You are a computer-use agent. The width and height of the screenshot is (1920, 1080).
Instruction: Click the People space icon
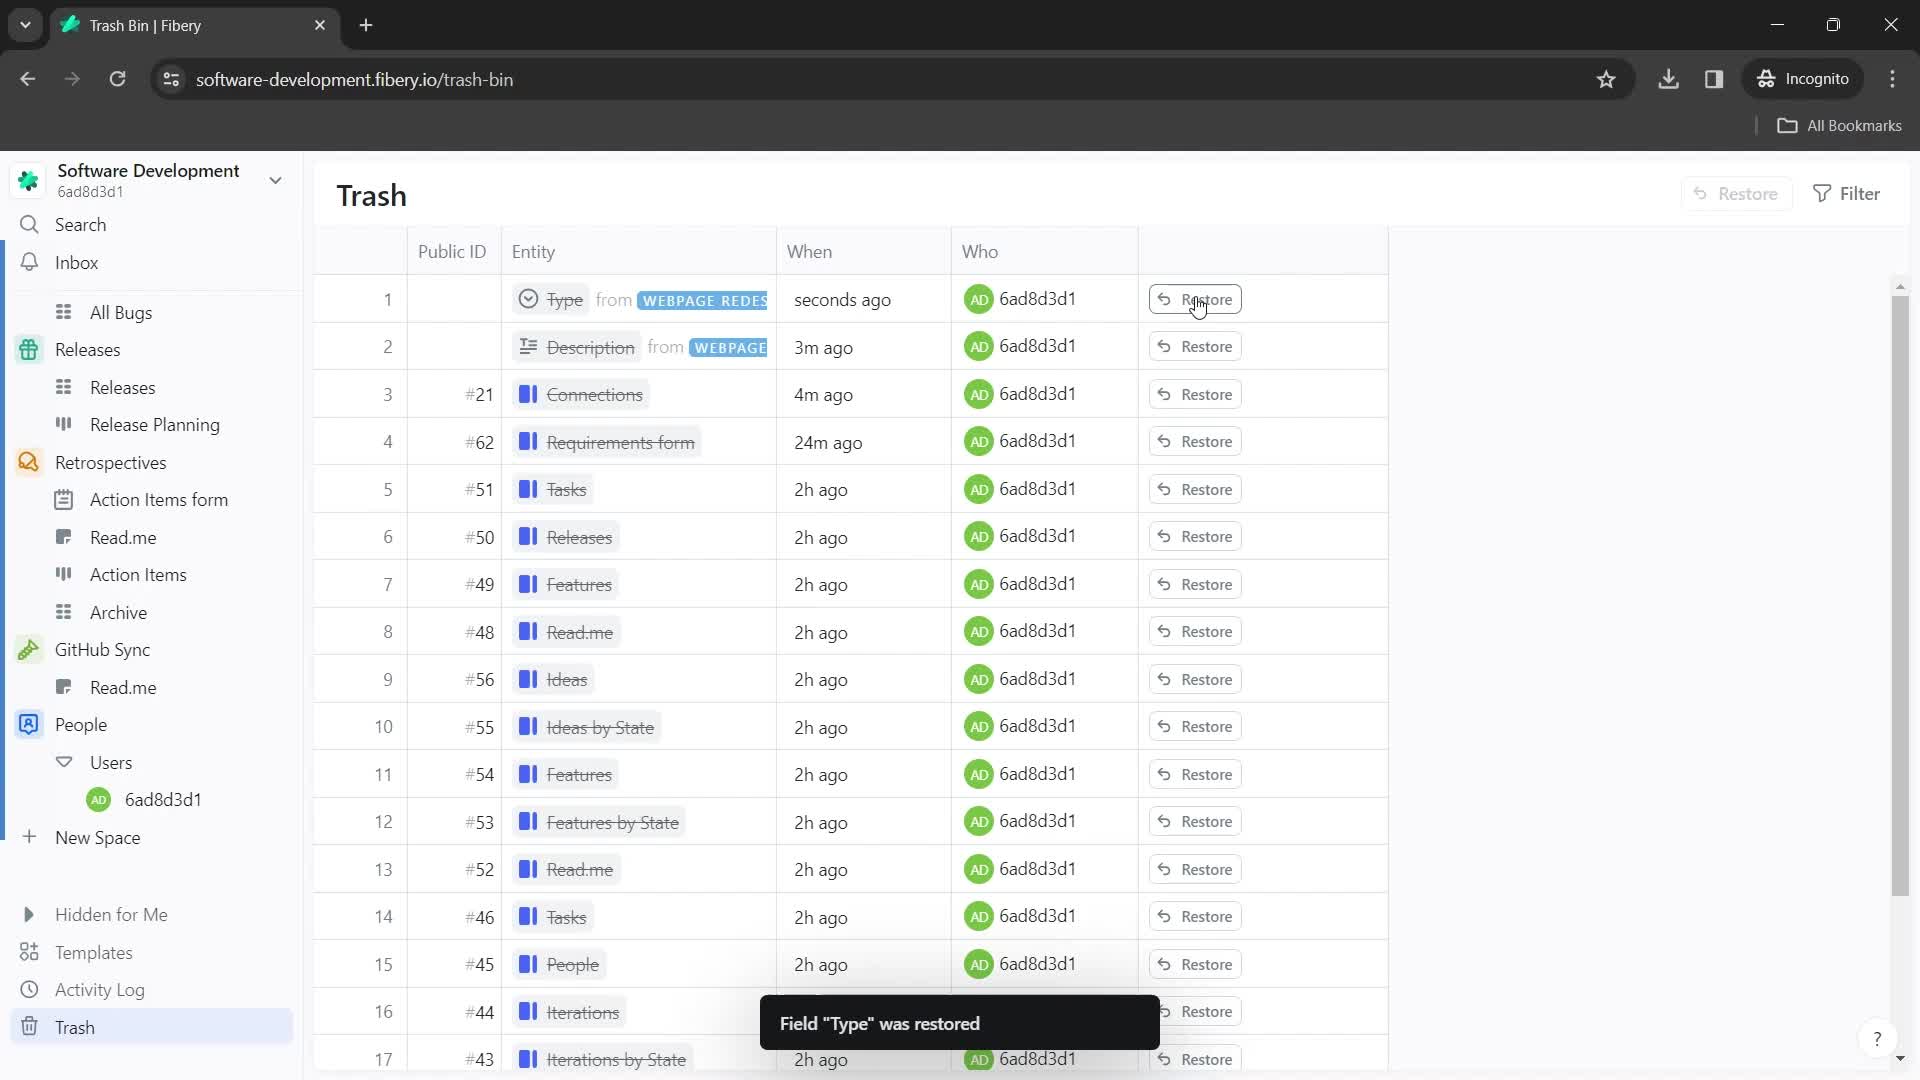29,725
